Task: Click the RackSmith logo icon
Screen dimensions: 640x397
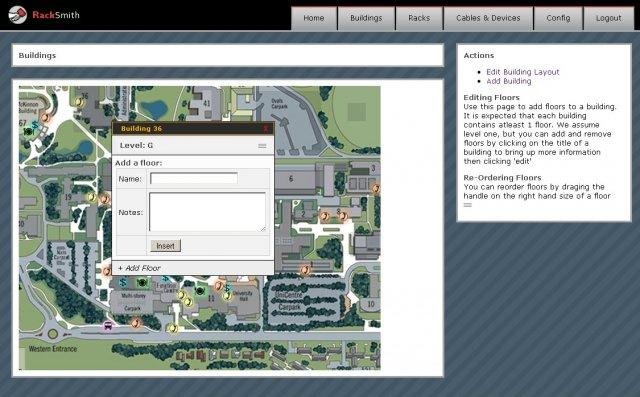Action: tap(18, 15)
